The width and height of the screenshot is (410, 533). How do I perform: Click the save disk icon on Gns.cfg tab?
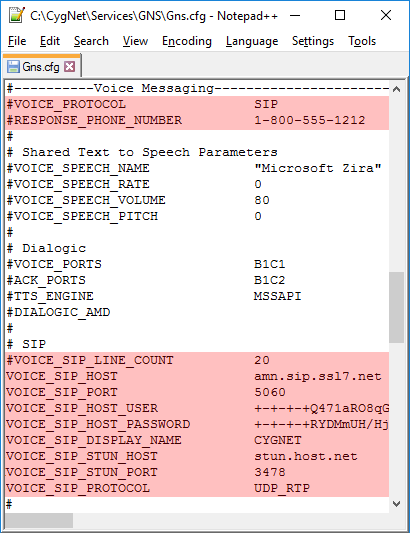13,67
